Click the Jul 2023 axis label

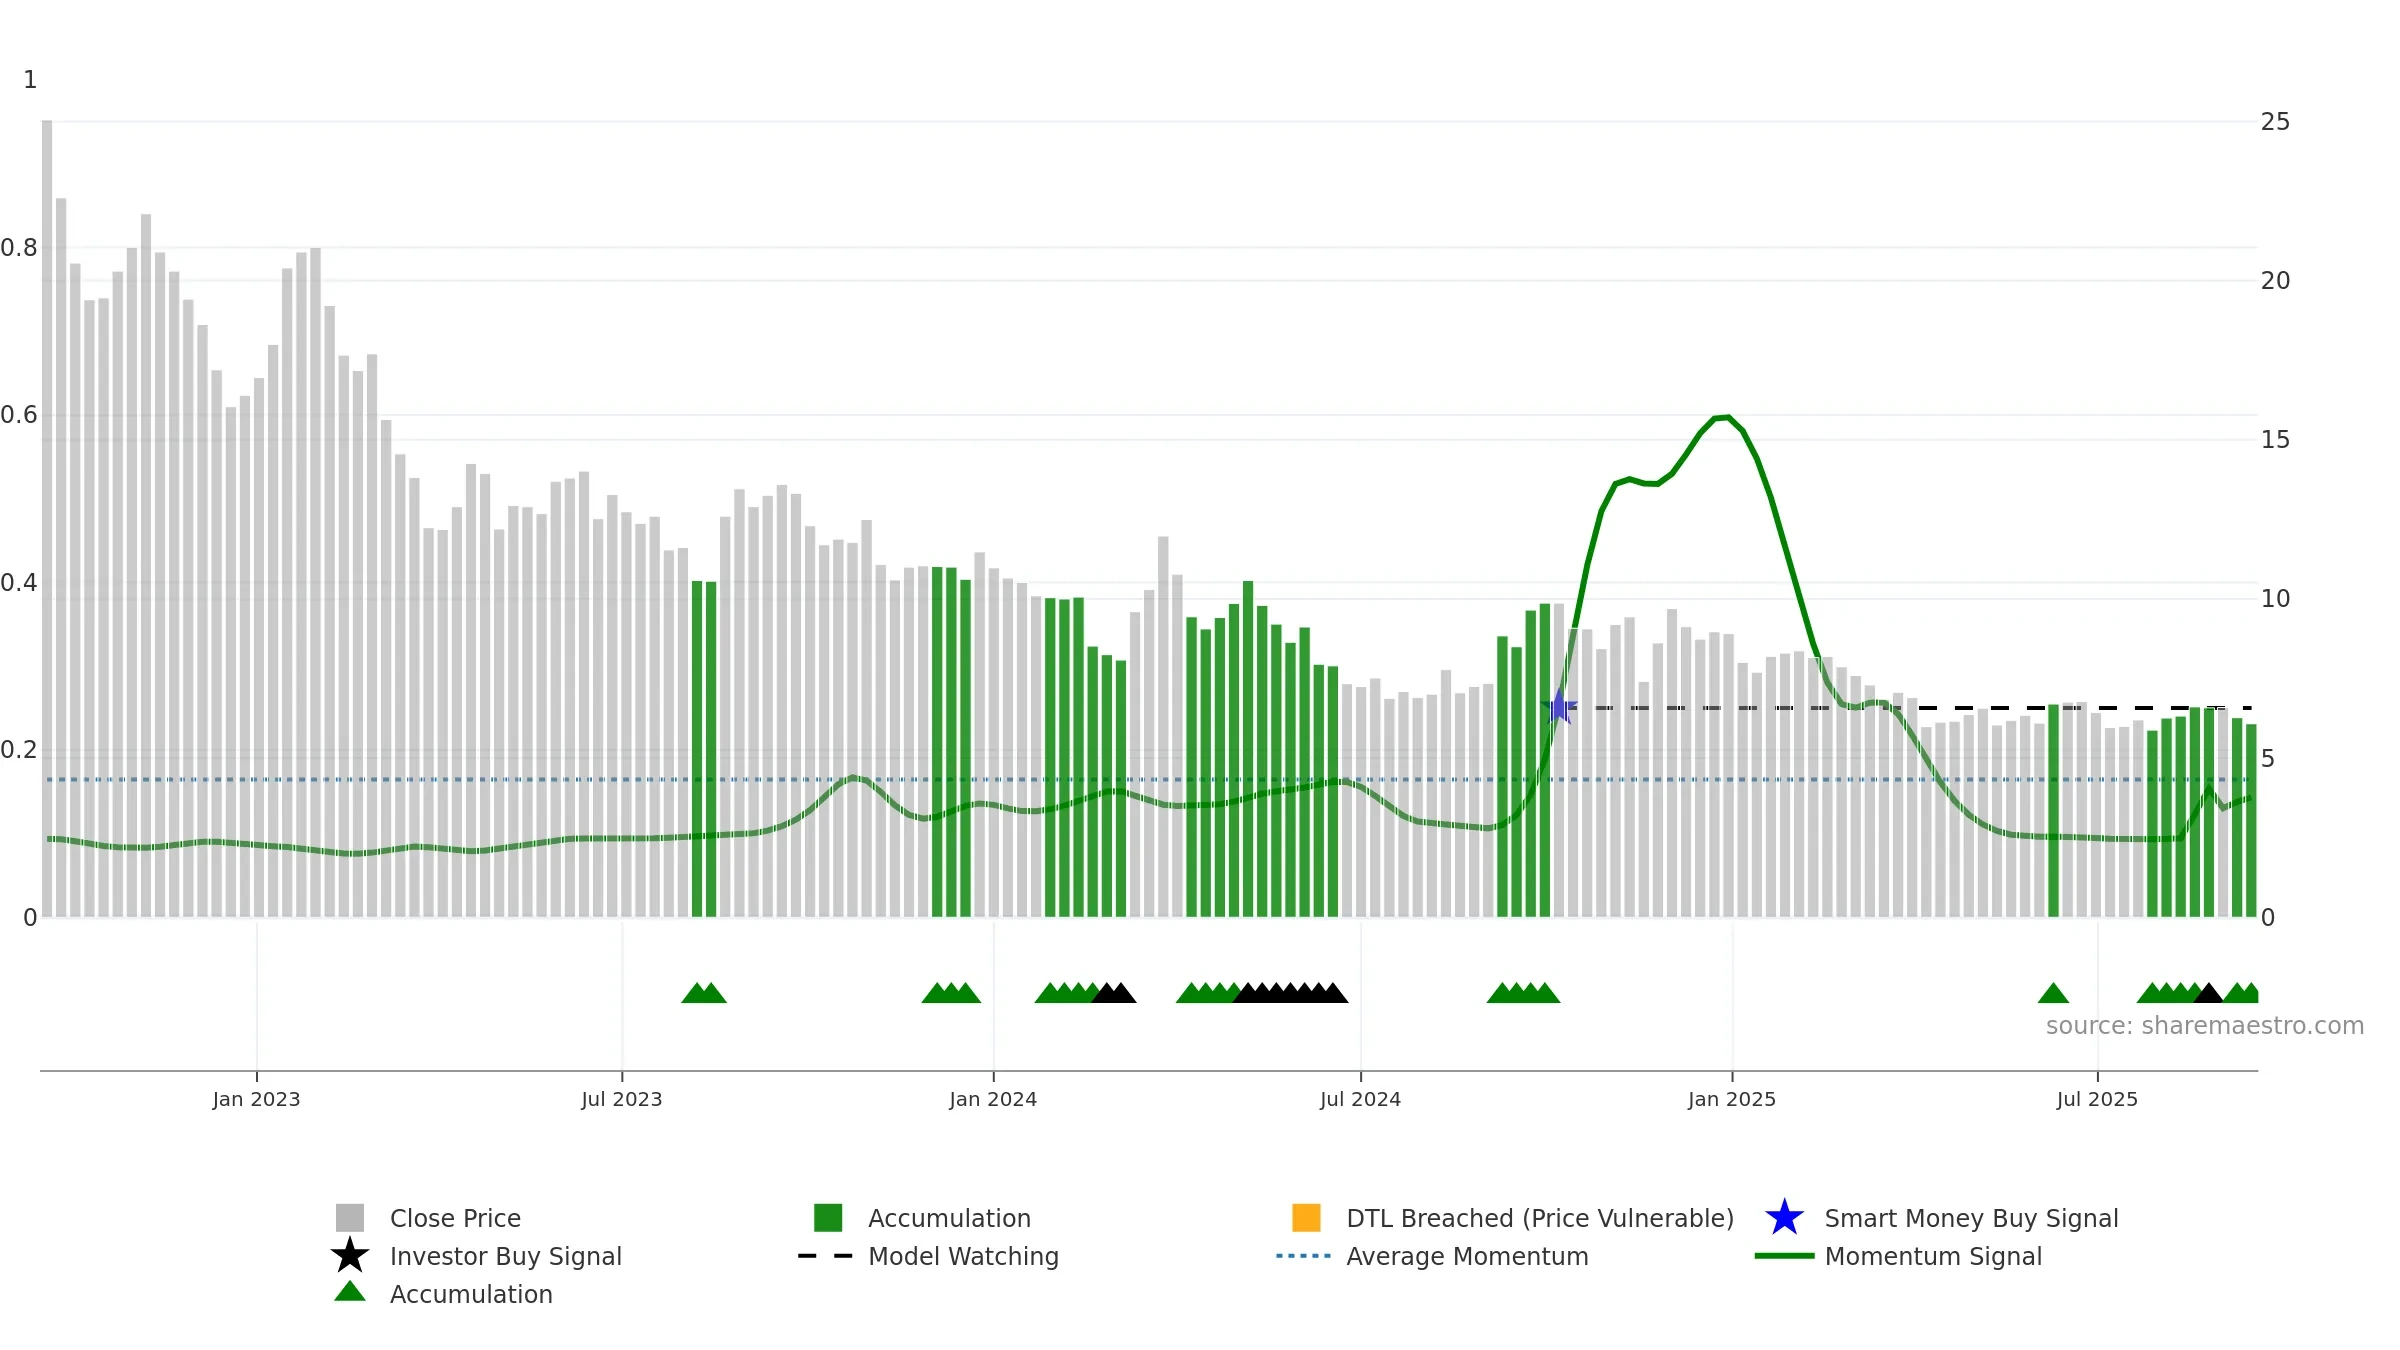pyautogui.click(x=622, y=1099)
